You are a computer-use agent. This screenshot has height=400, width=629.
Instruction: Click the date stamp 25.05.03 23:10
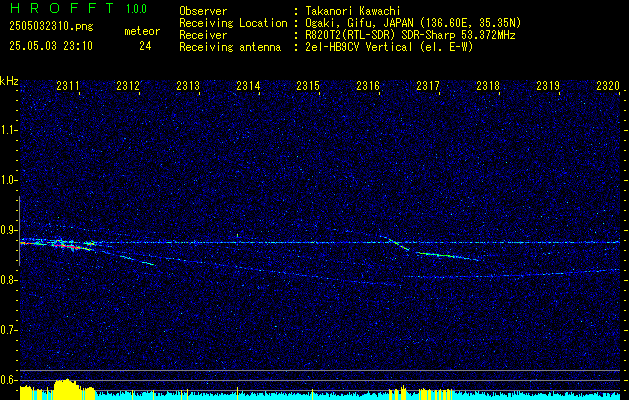point(51,46)
